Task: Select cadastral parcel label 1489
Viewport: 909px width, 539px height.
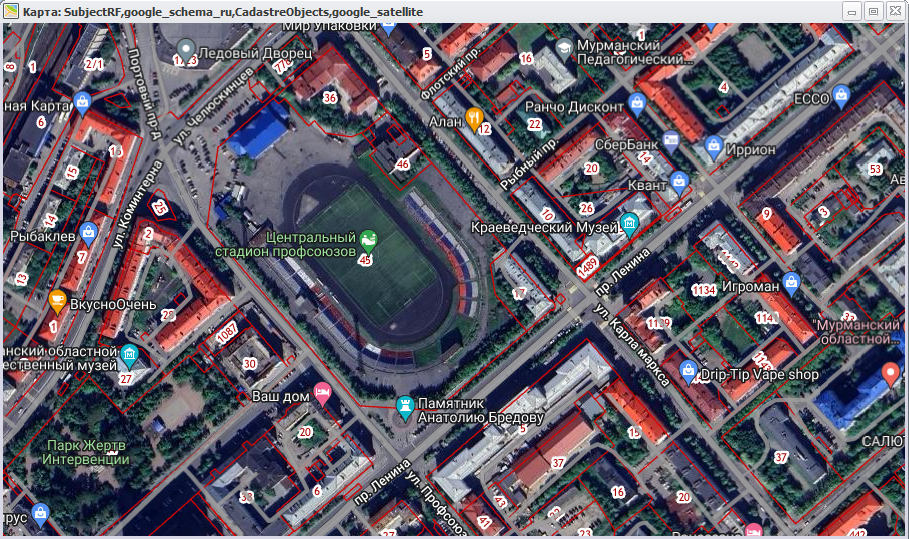Action: point(588,265)
